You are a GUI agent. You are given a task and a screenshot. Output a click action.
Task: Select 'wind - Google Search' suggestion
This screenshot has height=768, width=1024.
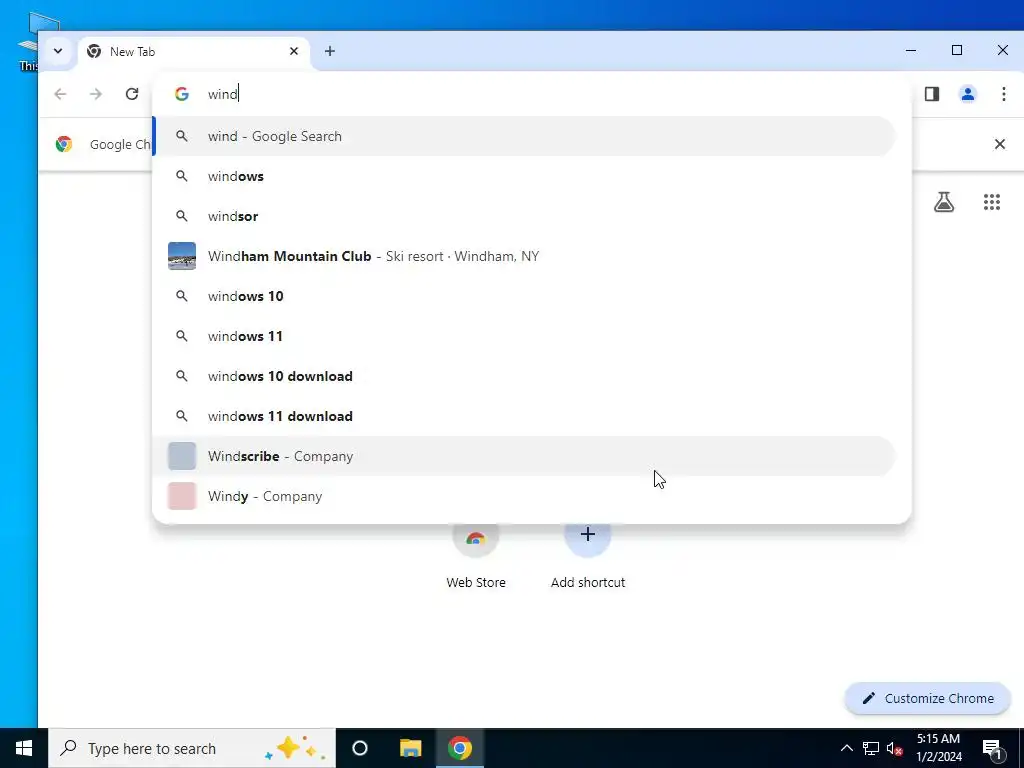524,136
